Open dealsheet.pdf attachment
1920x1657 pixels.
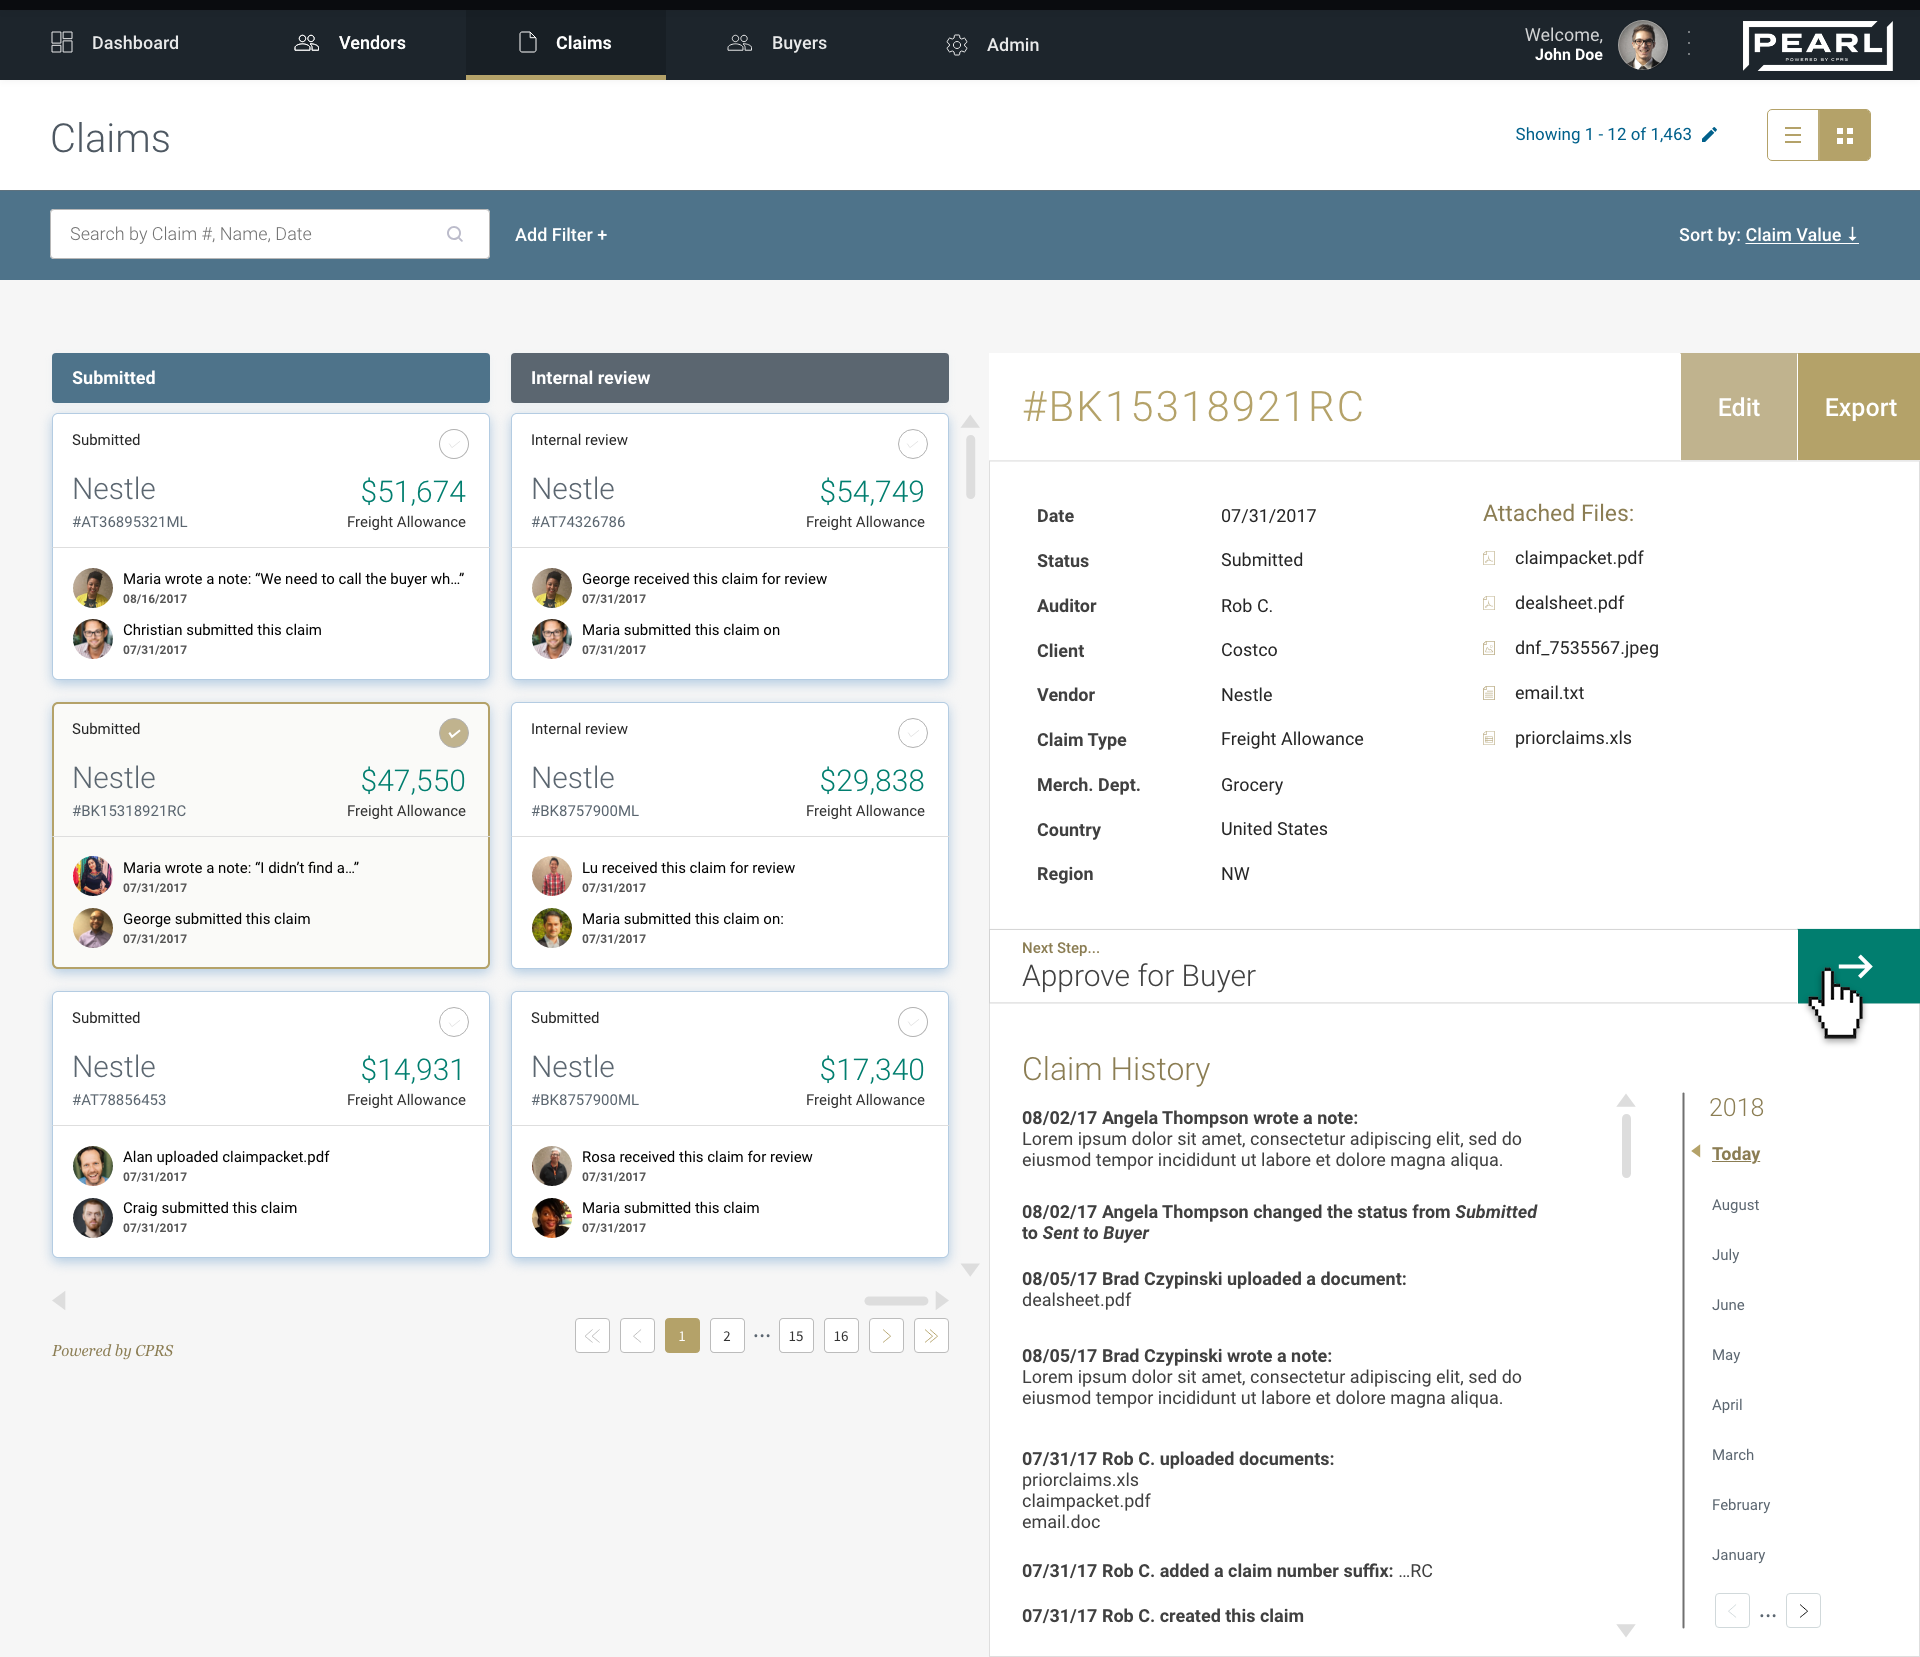(1569, 603)
